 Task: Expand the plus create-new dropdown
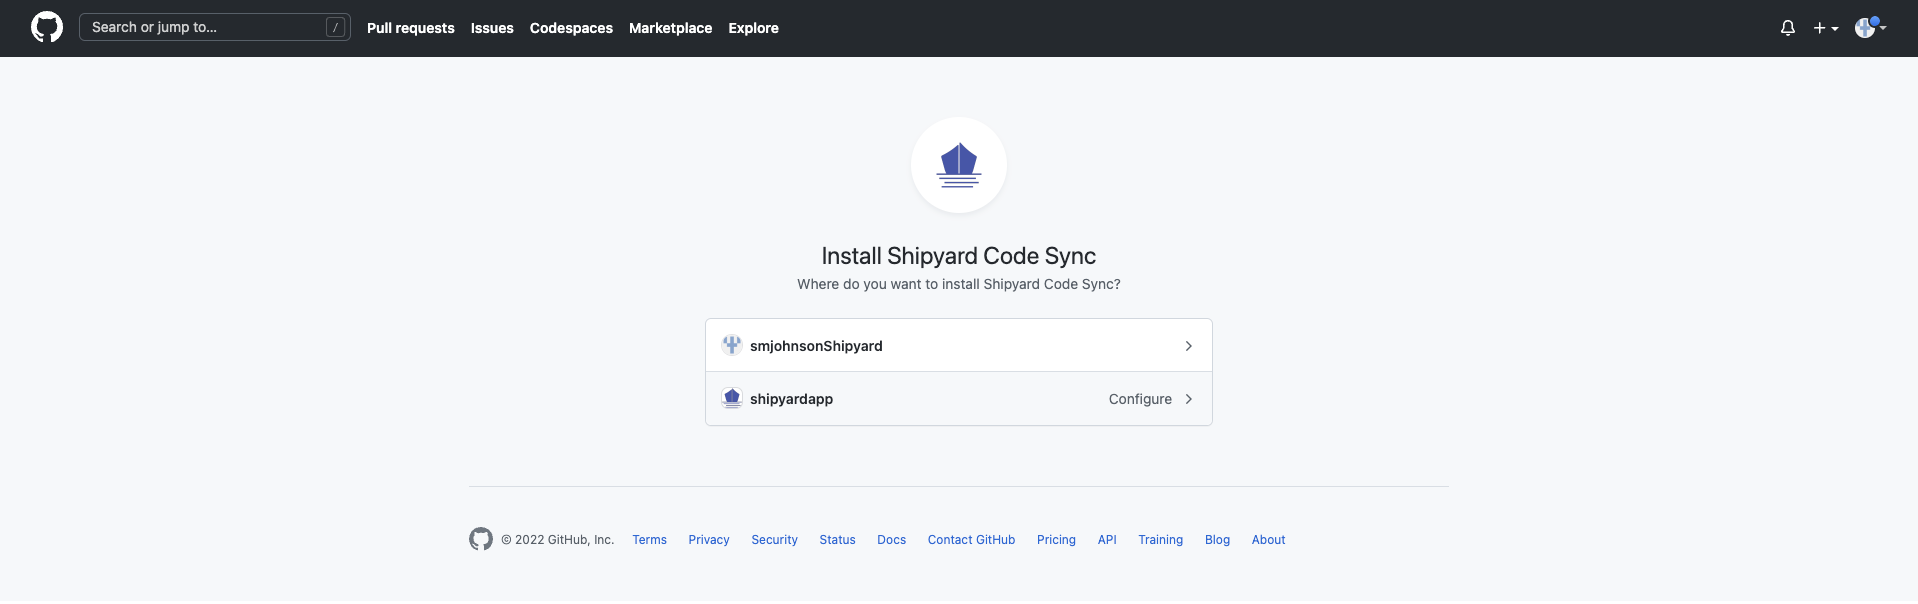(1826, 28)
